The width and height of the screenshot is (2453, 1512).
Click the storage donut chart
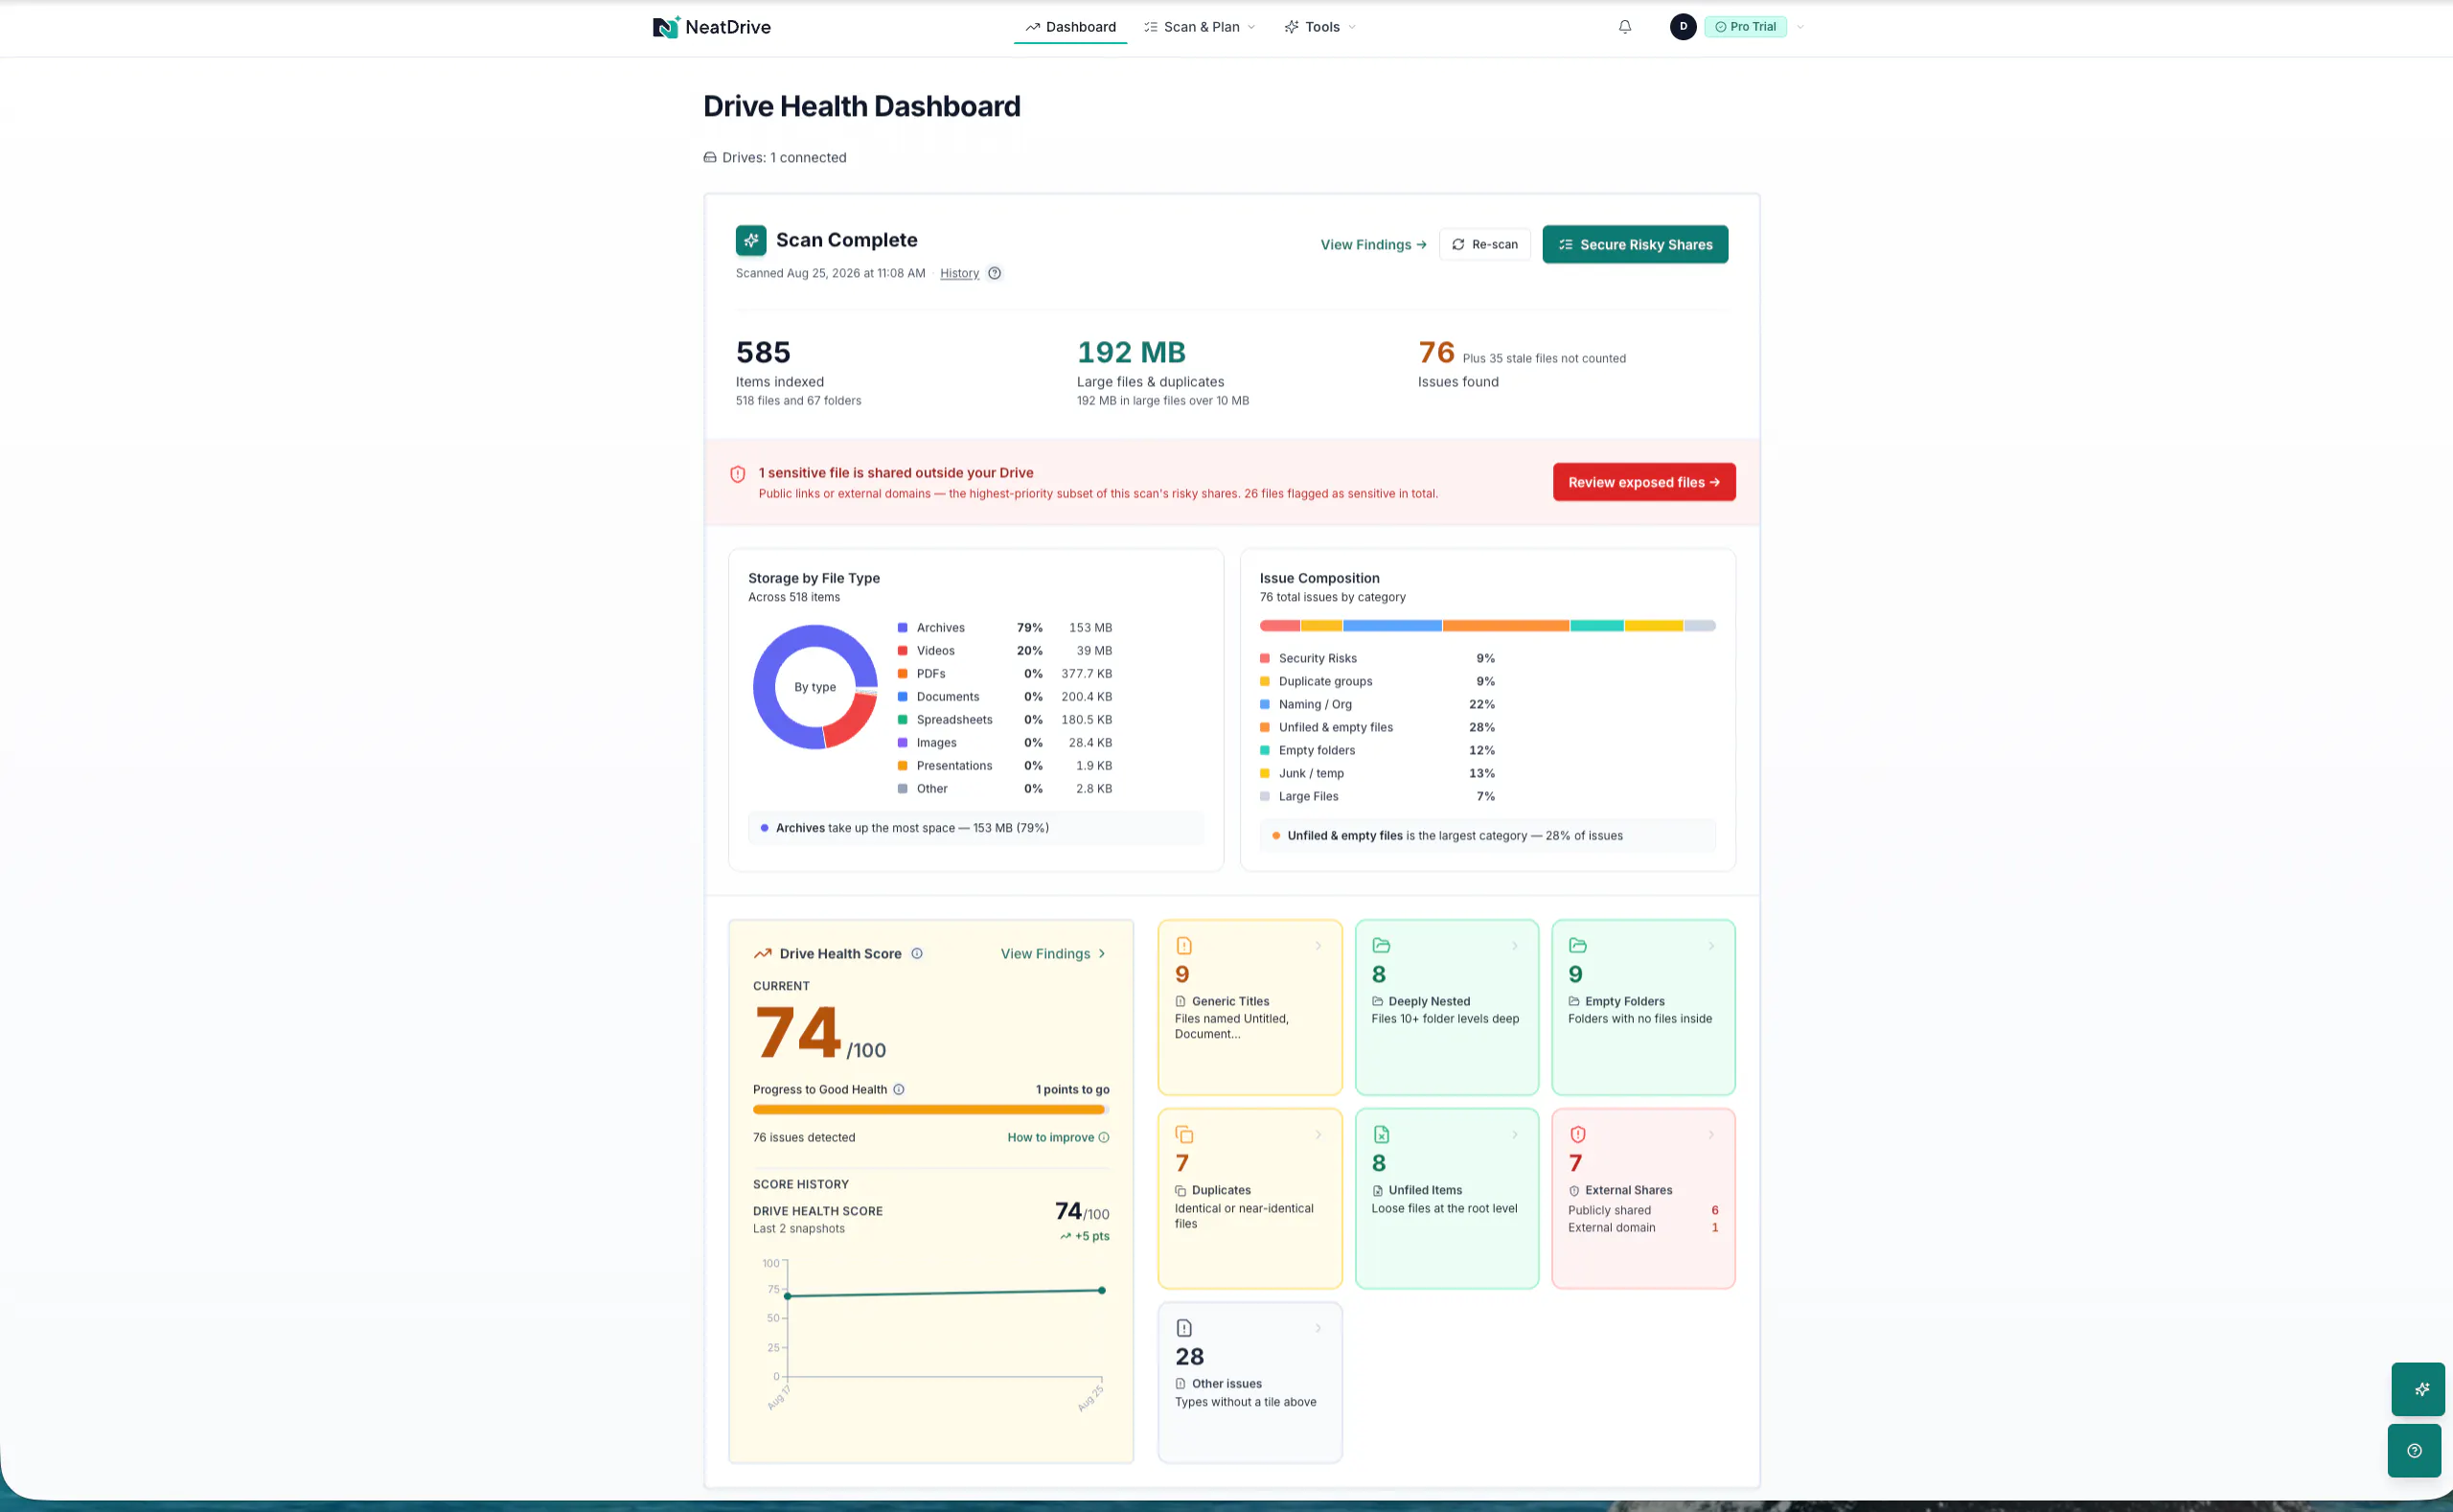coord(815,687)
